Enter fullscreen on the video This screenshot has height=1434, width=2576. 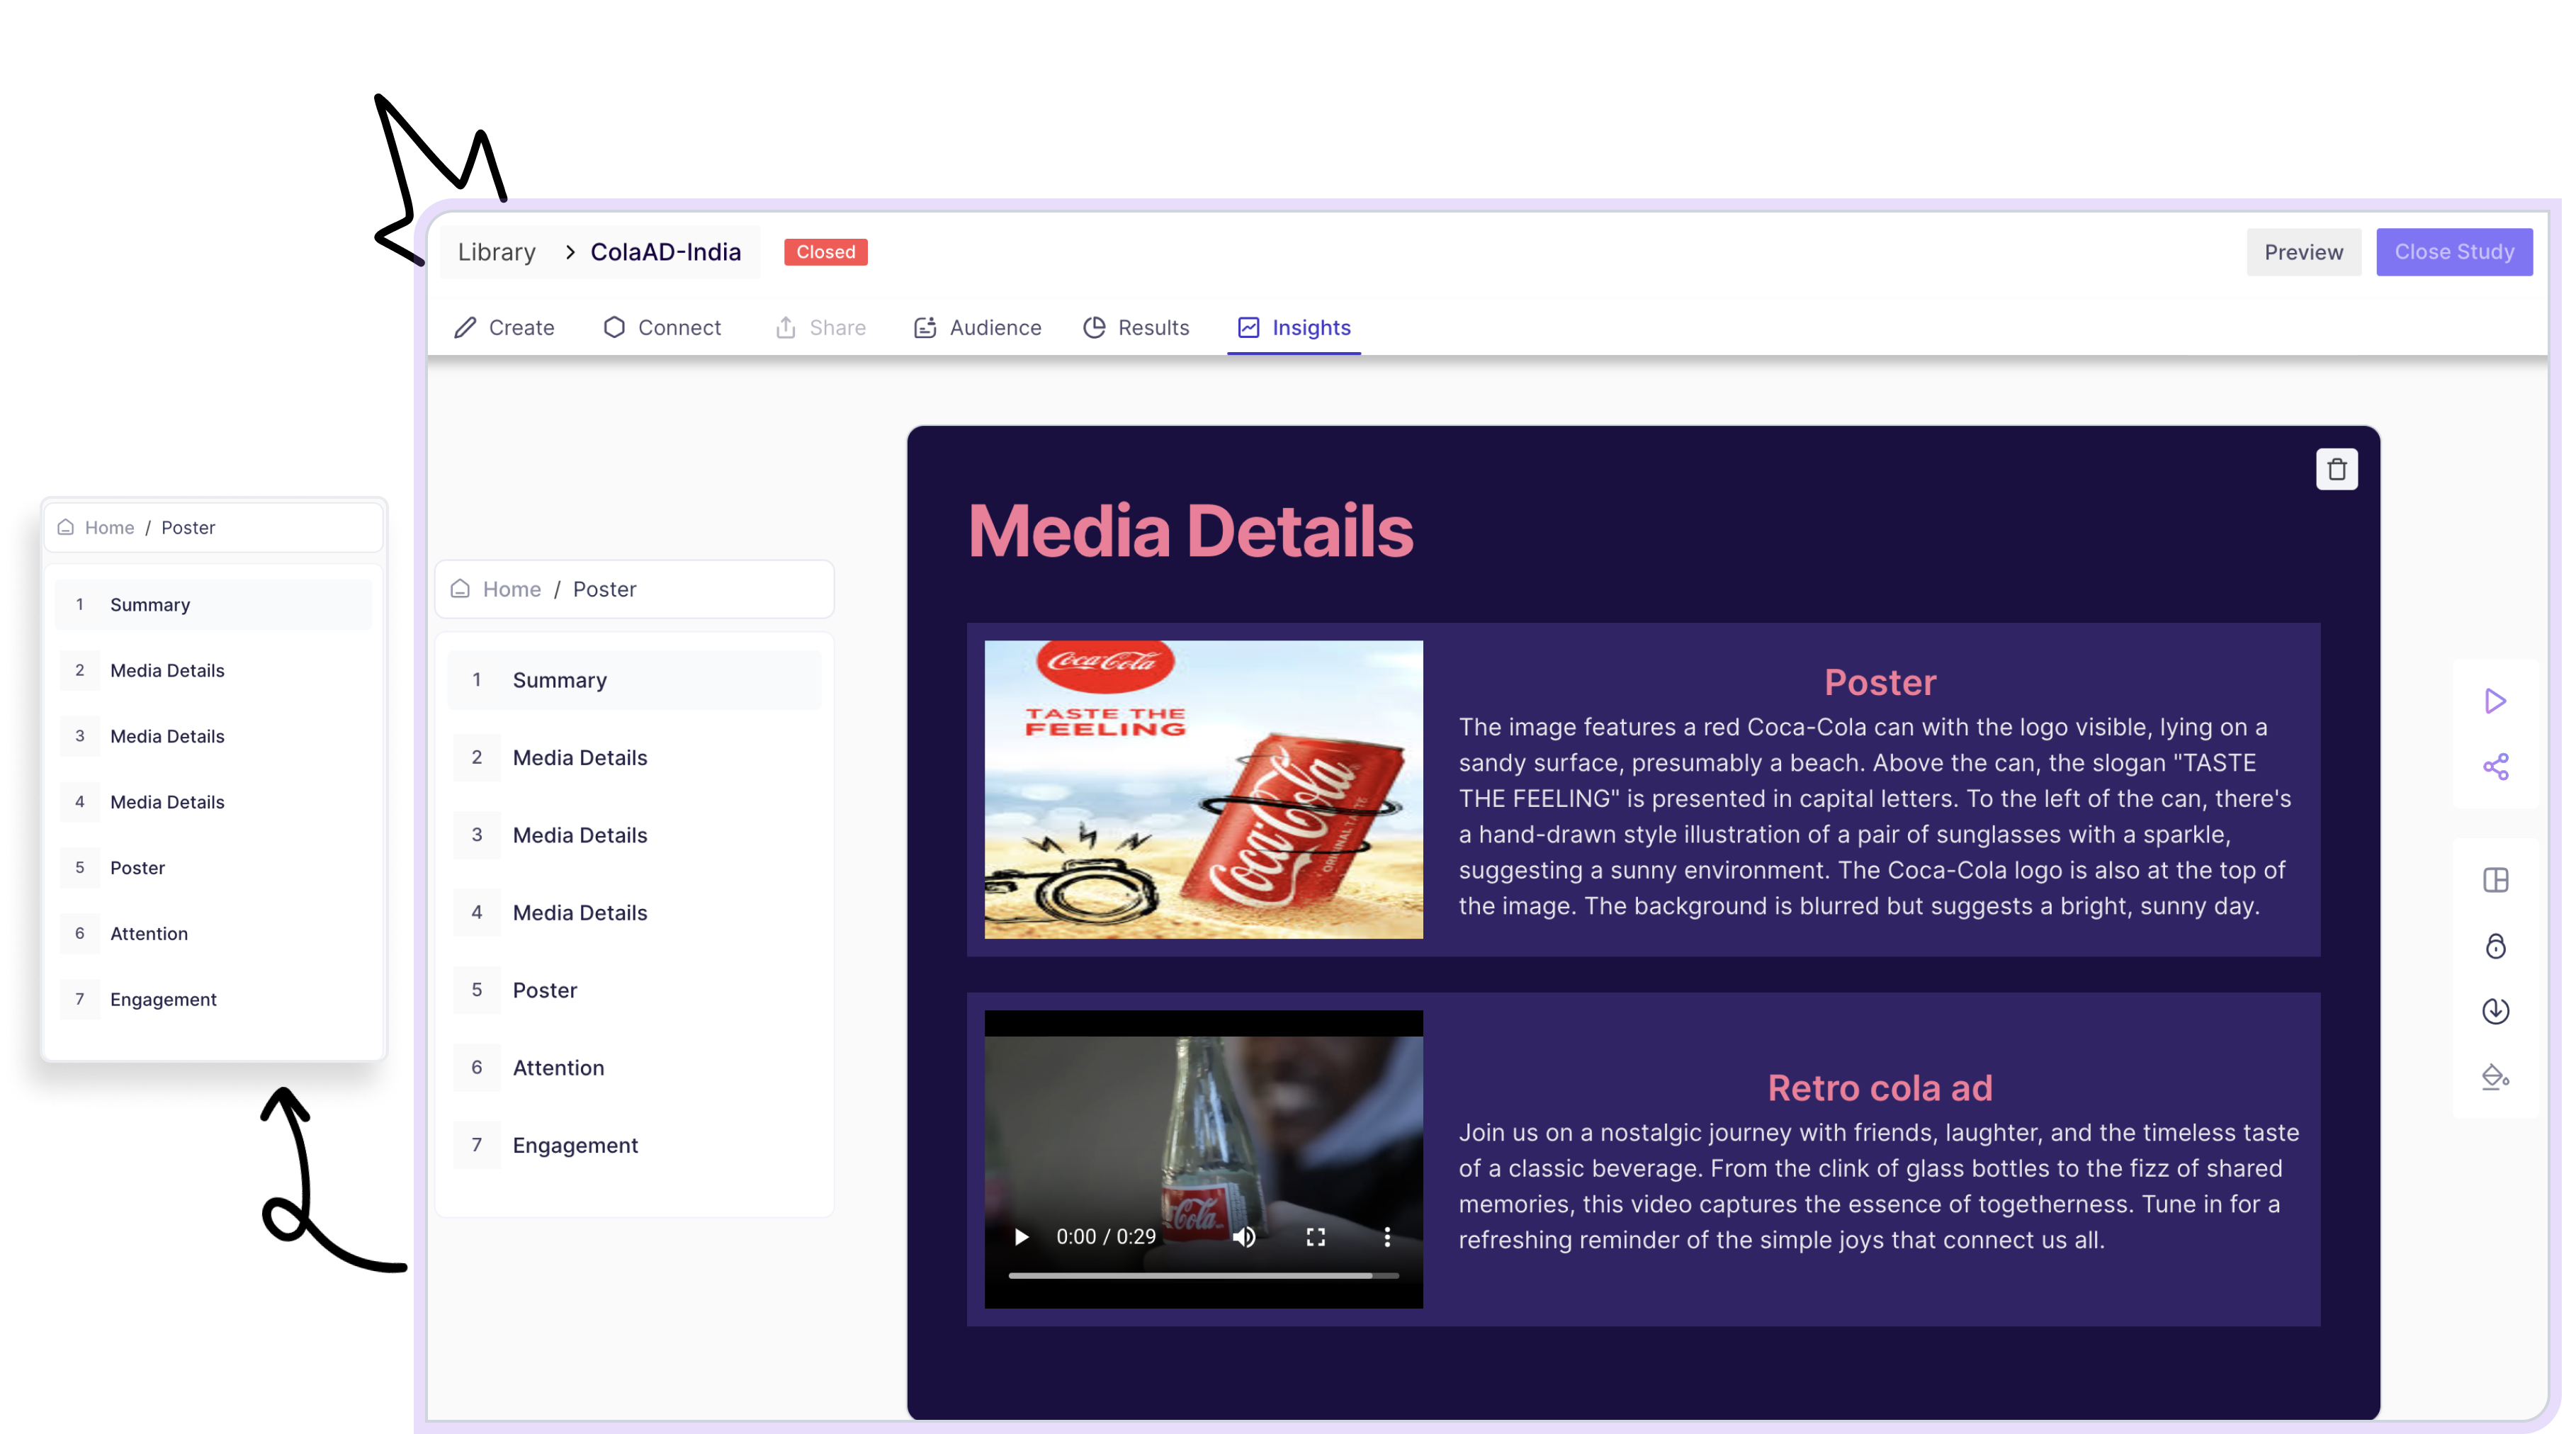(1315, 1237)
